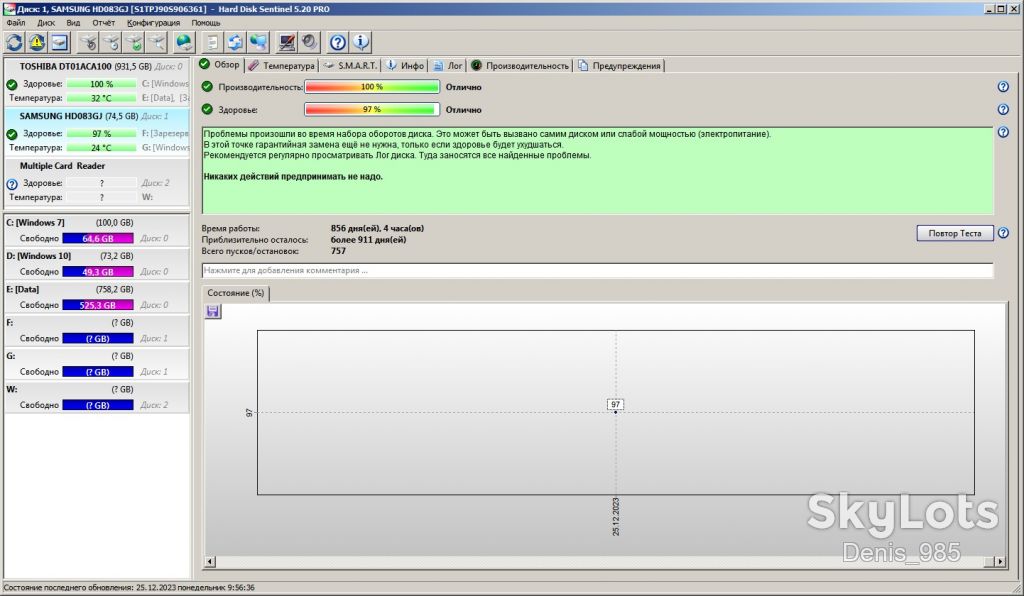This screenshot has height=596, width=1024.
Task: Click the help icon beside Повтор Теста
Action: 1004,233
